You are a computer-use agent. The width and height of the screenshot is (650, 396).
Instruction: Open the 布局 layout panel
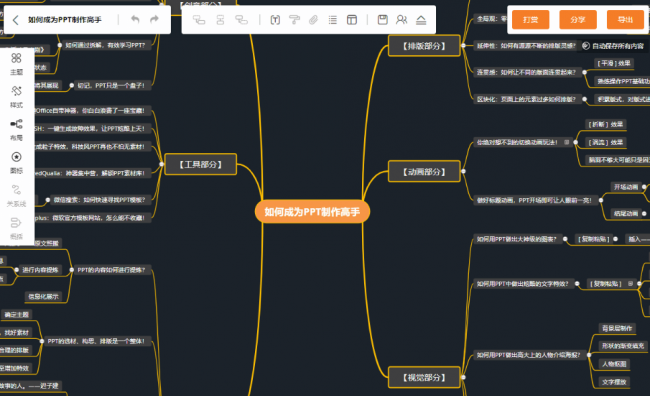(16, 130)
